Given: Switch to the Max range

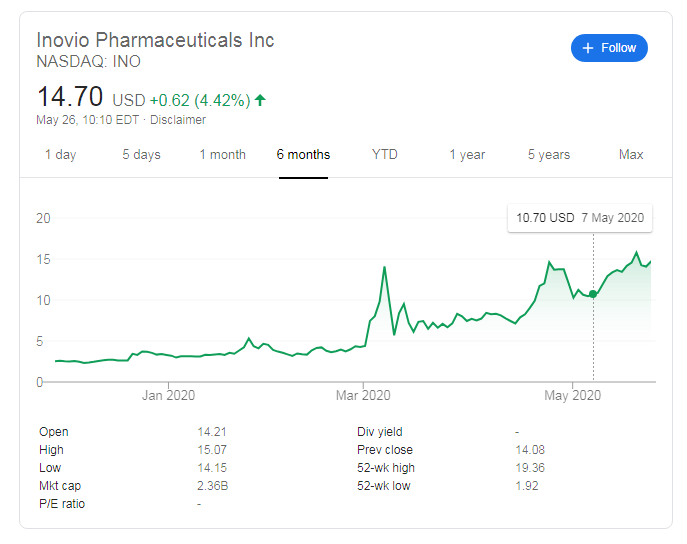Looking at the screenshot, I should point(631,154).
